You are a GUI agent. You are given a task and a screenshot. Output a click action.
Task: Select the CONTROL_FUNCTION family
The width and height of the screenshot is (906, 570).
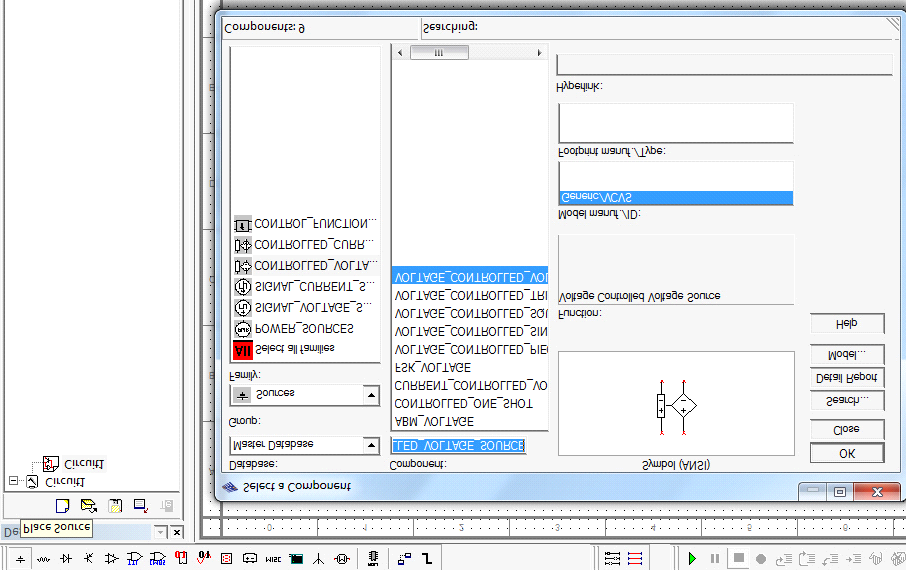point(305,224)
